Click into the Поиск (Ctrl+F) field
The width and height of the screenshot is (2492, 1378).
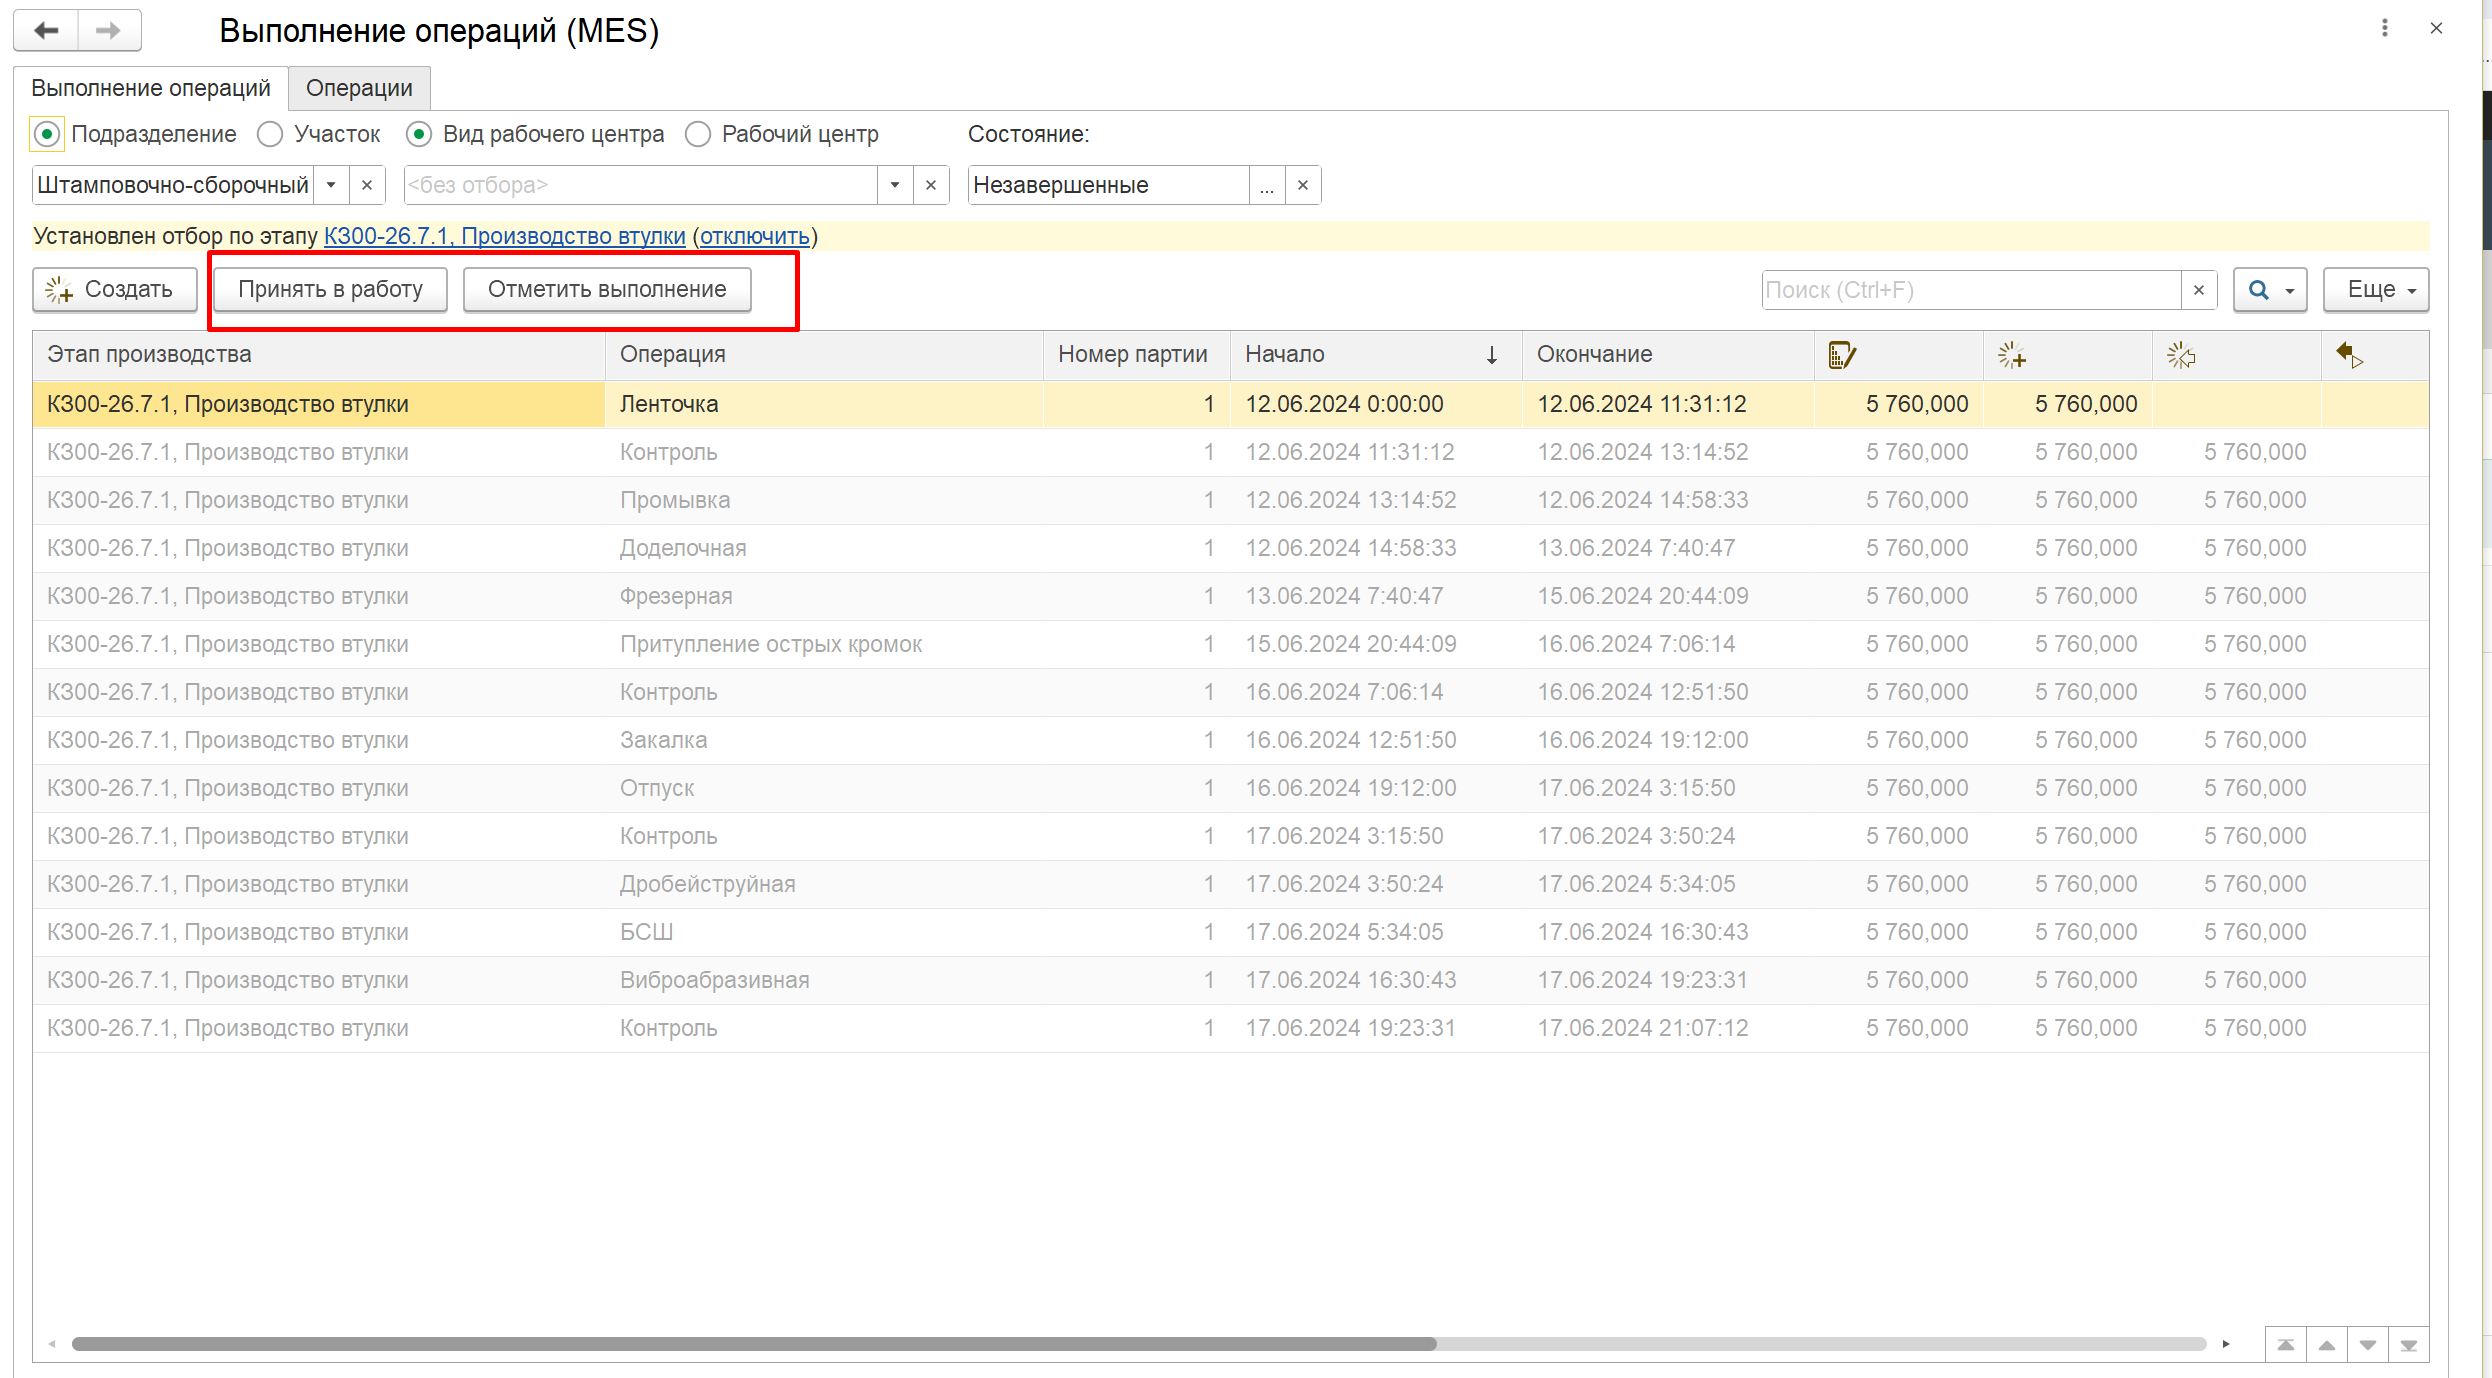pos(1970,290)
